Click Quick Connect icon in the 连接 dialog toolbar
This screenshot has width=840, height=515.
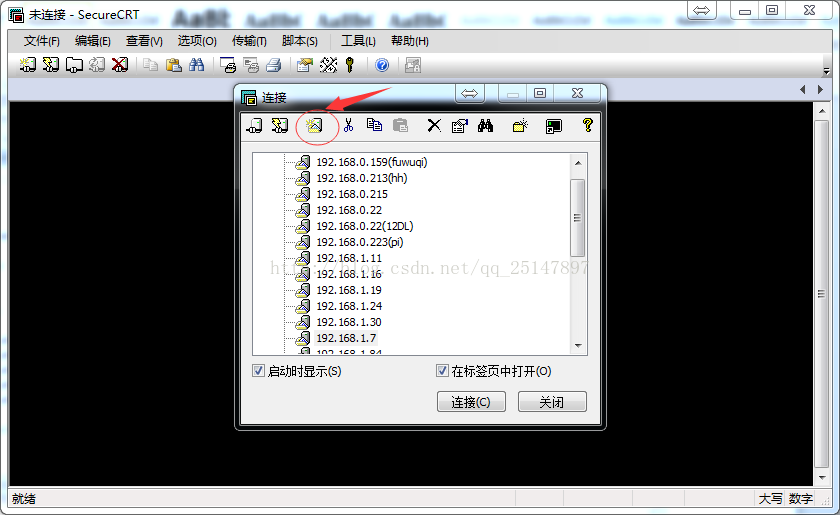(280, 125)
